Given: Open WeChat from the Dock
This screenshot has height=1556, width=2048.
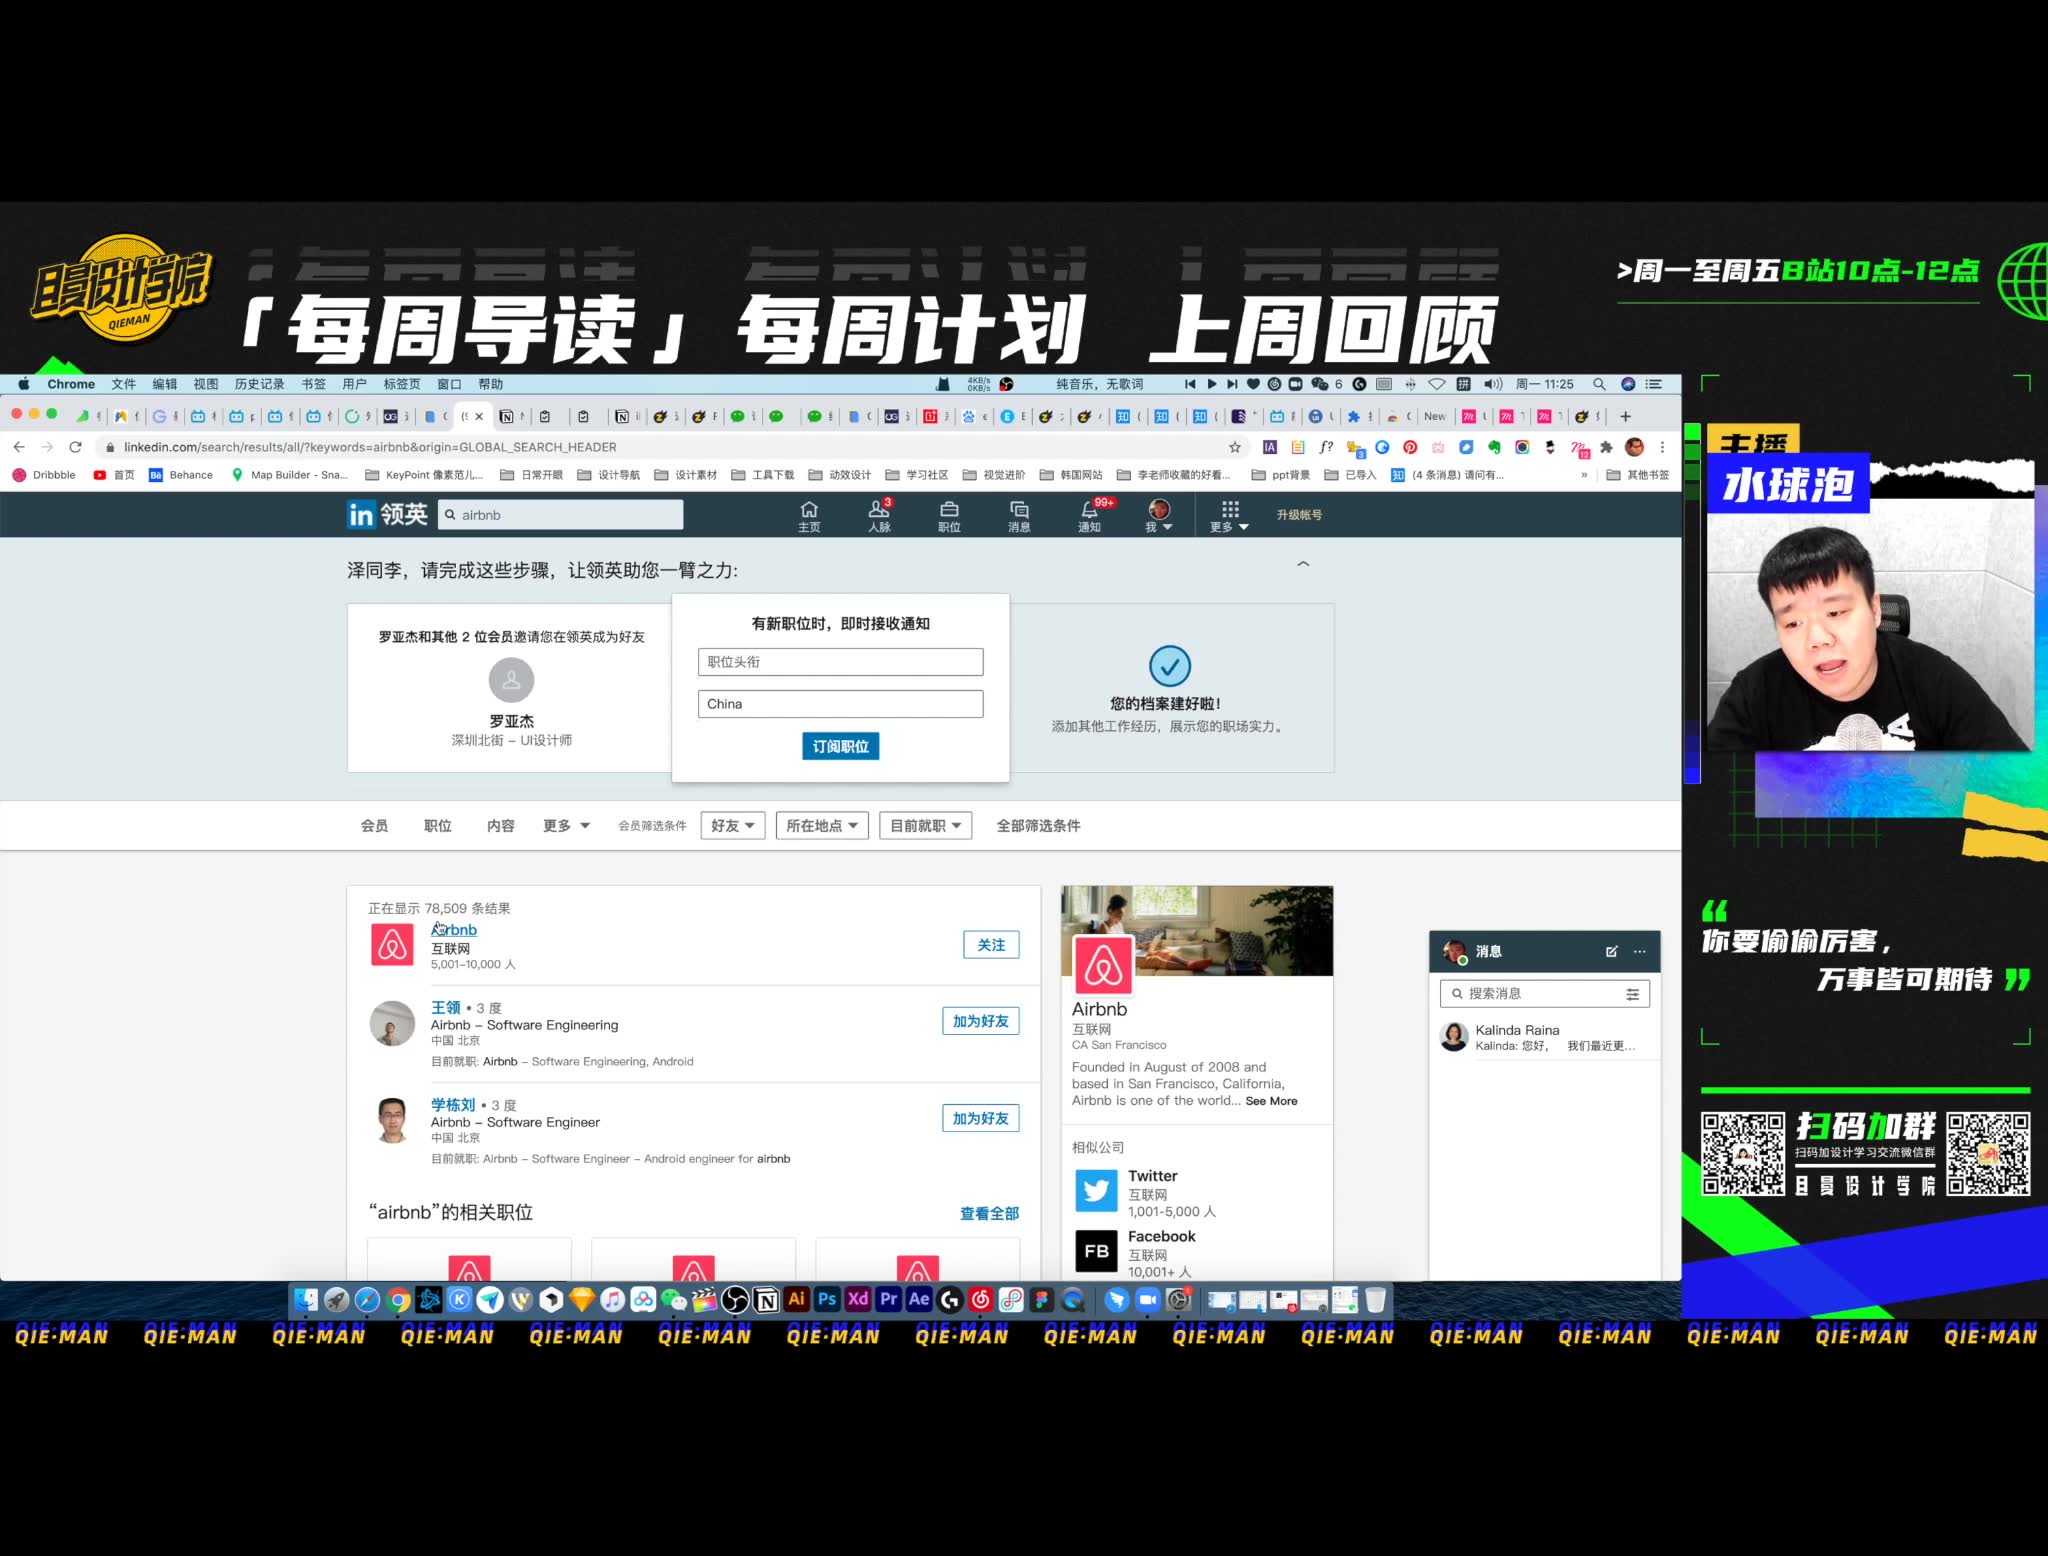Looking at the screenshot, I should pyautogui.click(x=674, y=1300).
